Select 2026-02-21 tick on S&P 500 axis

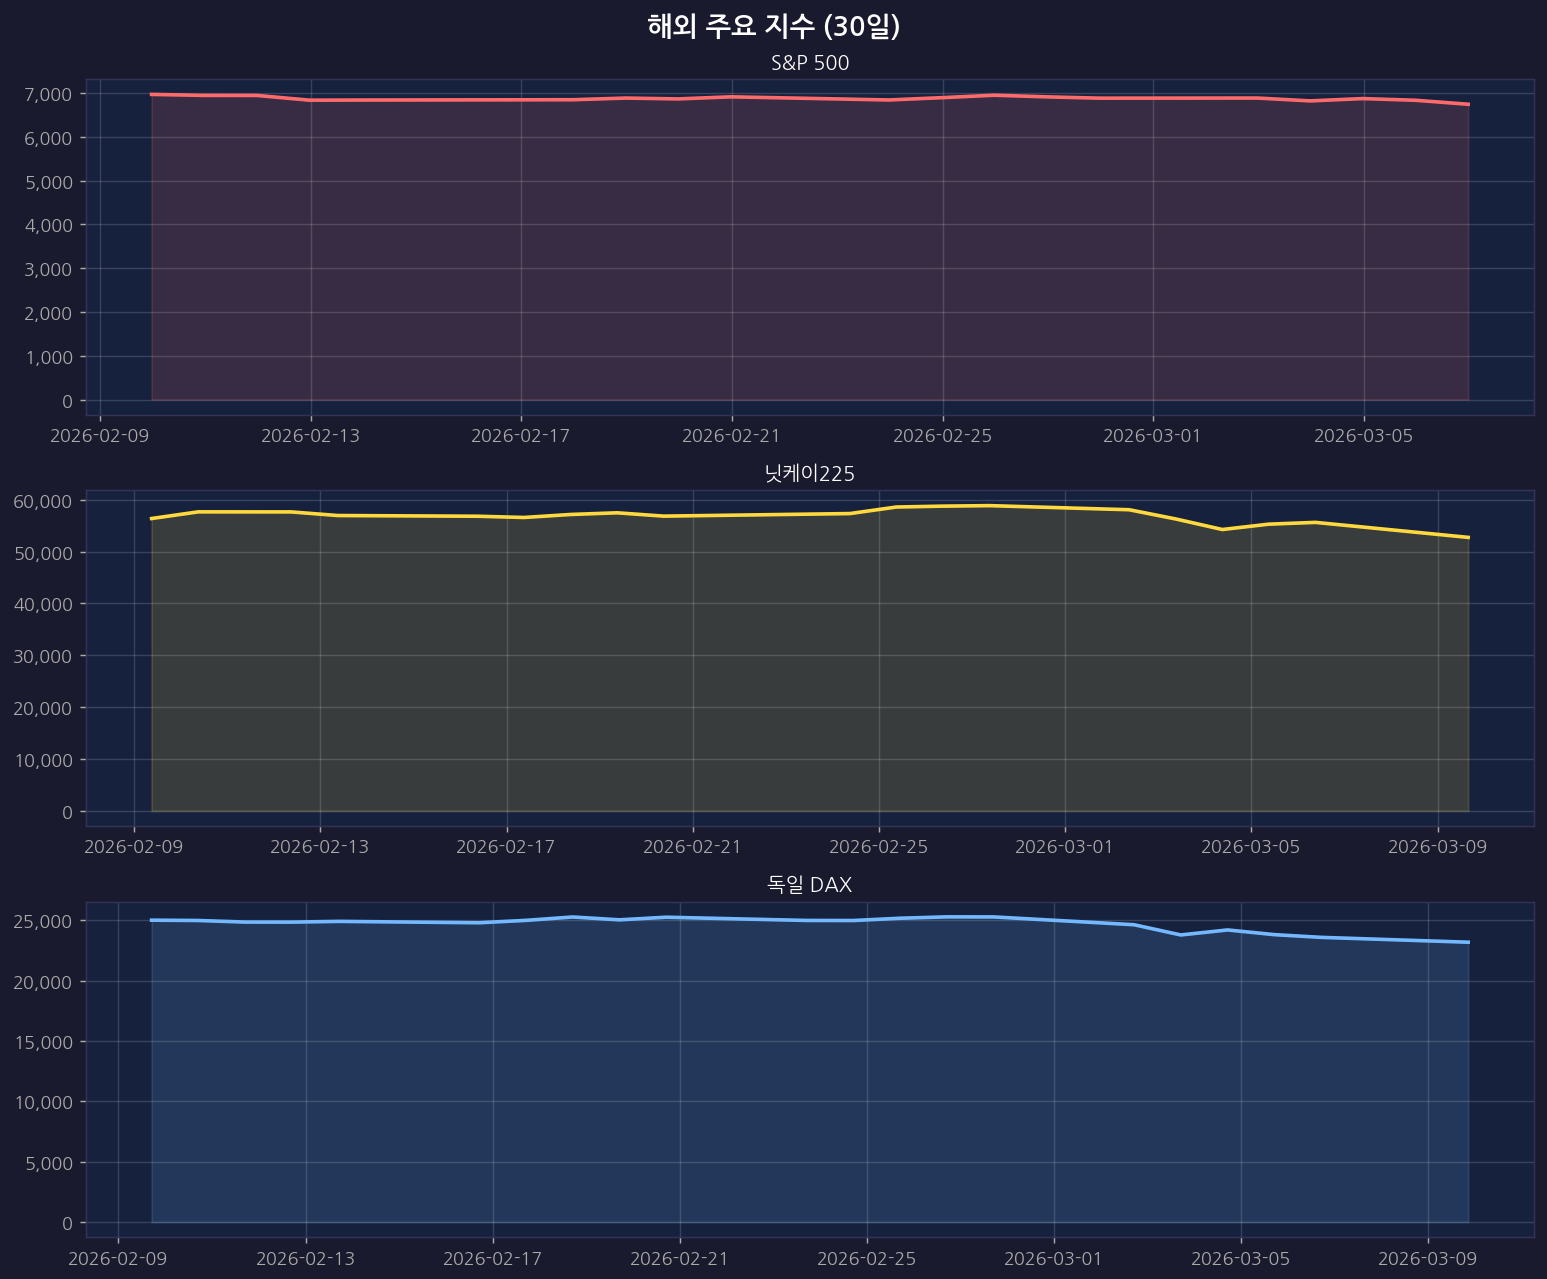731,436
